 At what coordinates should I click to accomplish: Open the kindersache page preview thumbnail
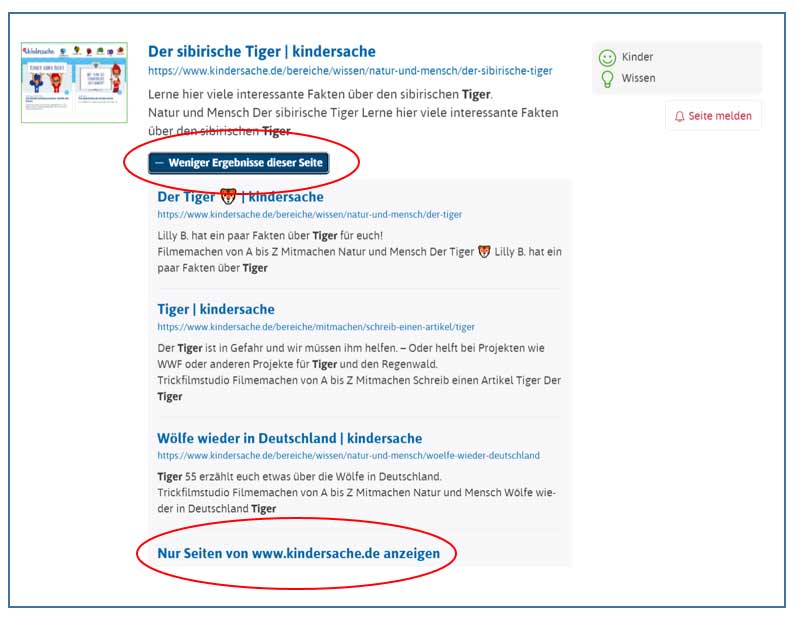(x=74, y=82)
